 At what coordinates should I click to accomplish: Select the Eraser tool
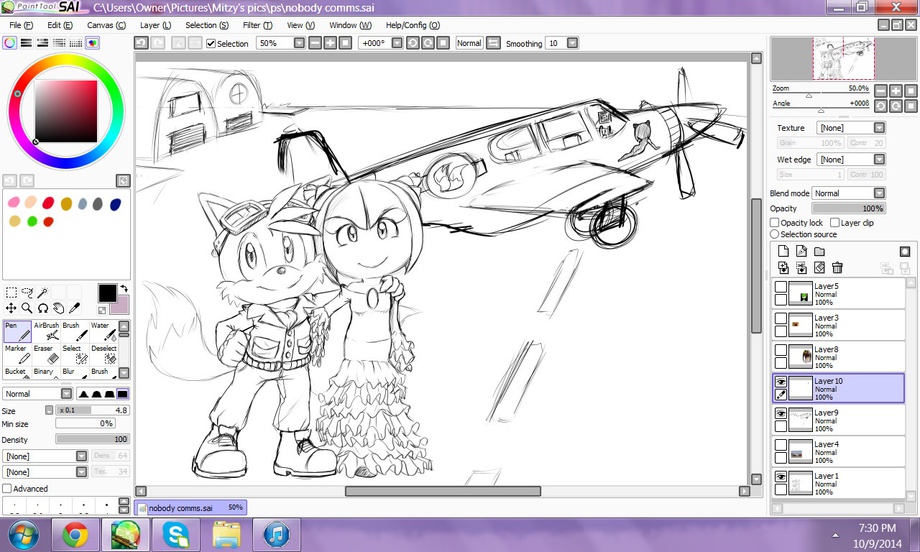[x=46, y=354]
